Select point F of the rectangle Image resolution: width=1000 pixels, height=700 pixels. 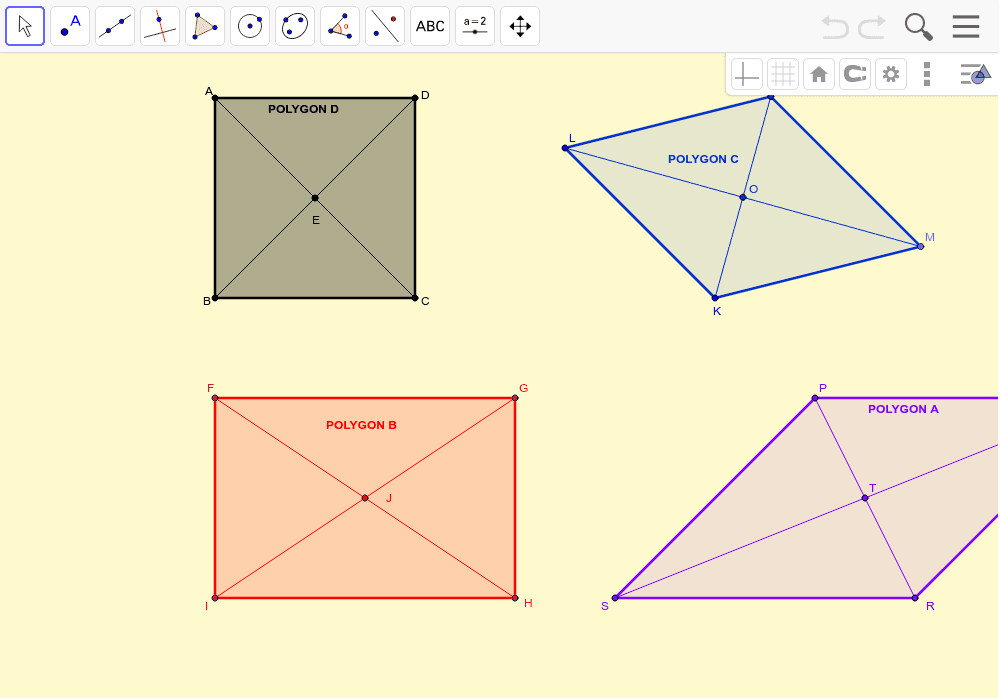tap(215, 398)
